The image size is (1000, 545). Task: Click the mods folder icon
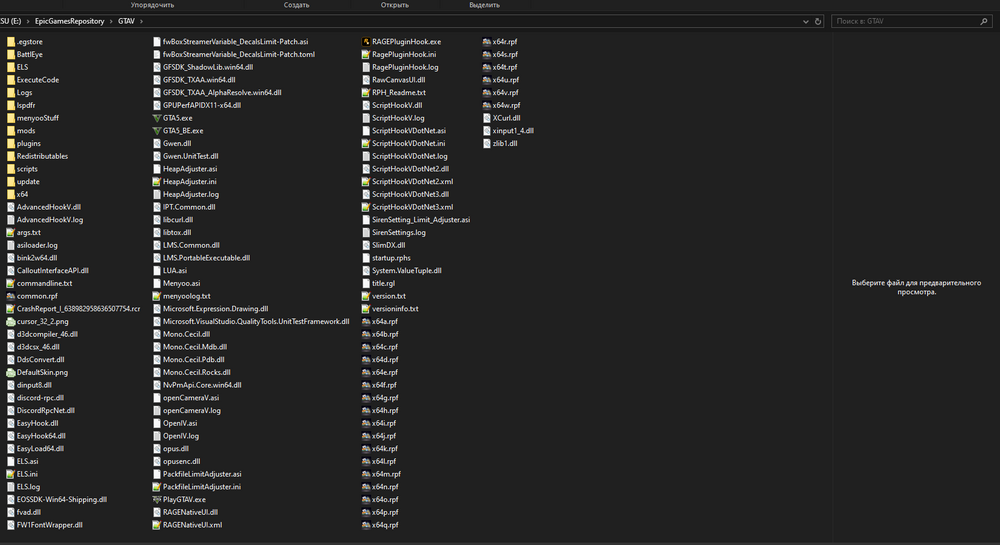pyautogui.click(x=11, y=131)
